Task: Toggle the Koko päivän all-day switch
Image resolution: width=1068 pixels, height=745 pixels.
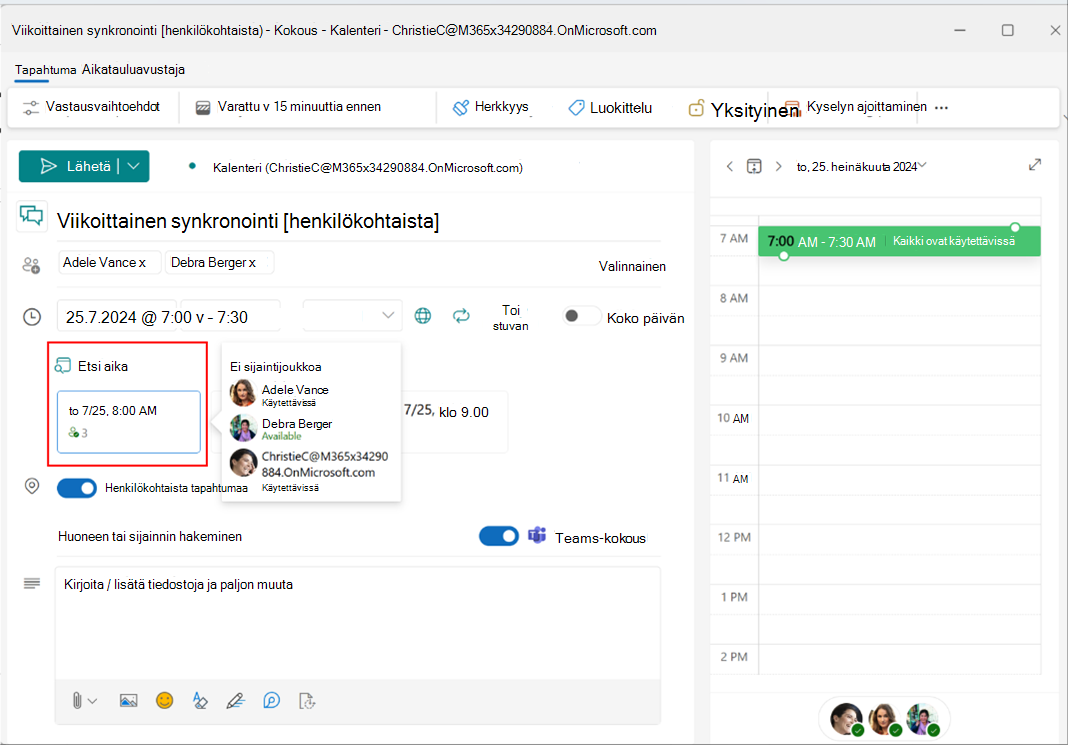Action: pos(581,316)
